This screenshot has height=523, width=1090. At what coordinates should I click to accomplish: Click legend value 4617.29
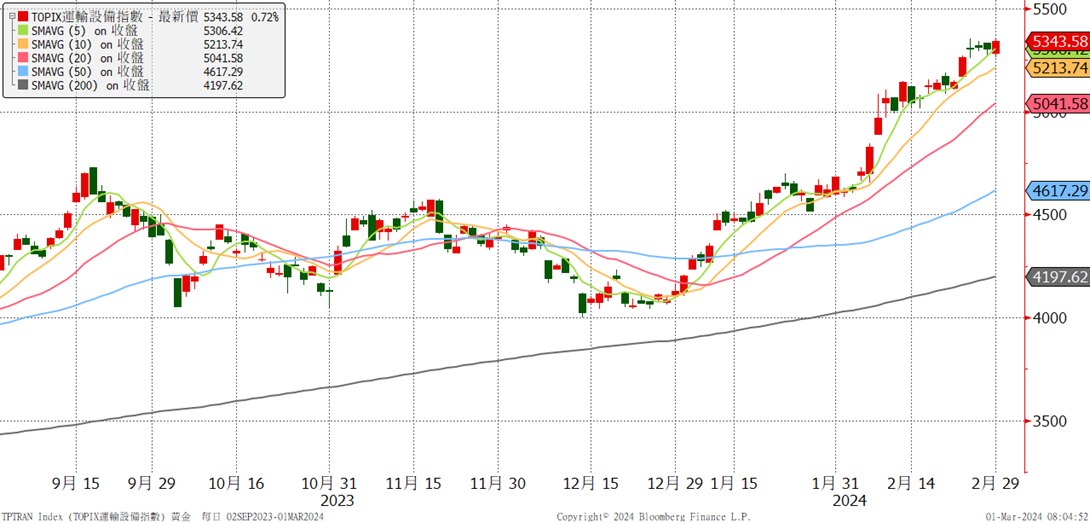[x=222, y=71]
